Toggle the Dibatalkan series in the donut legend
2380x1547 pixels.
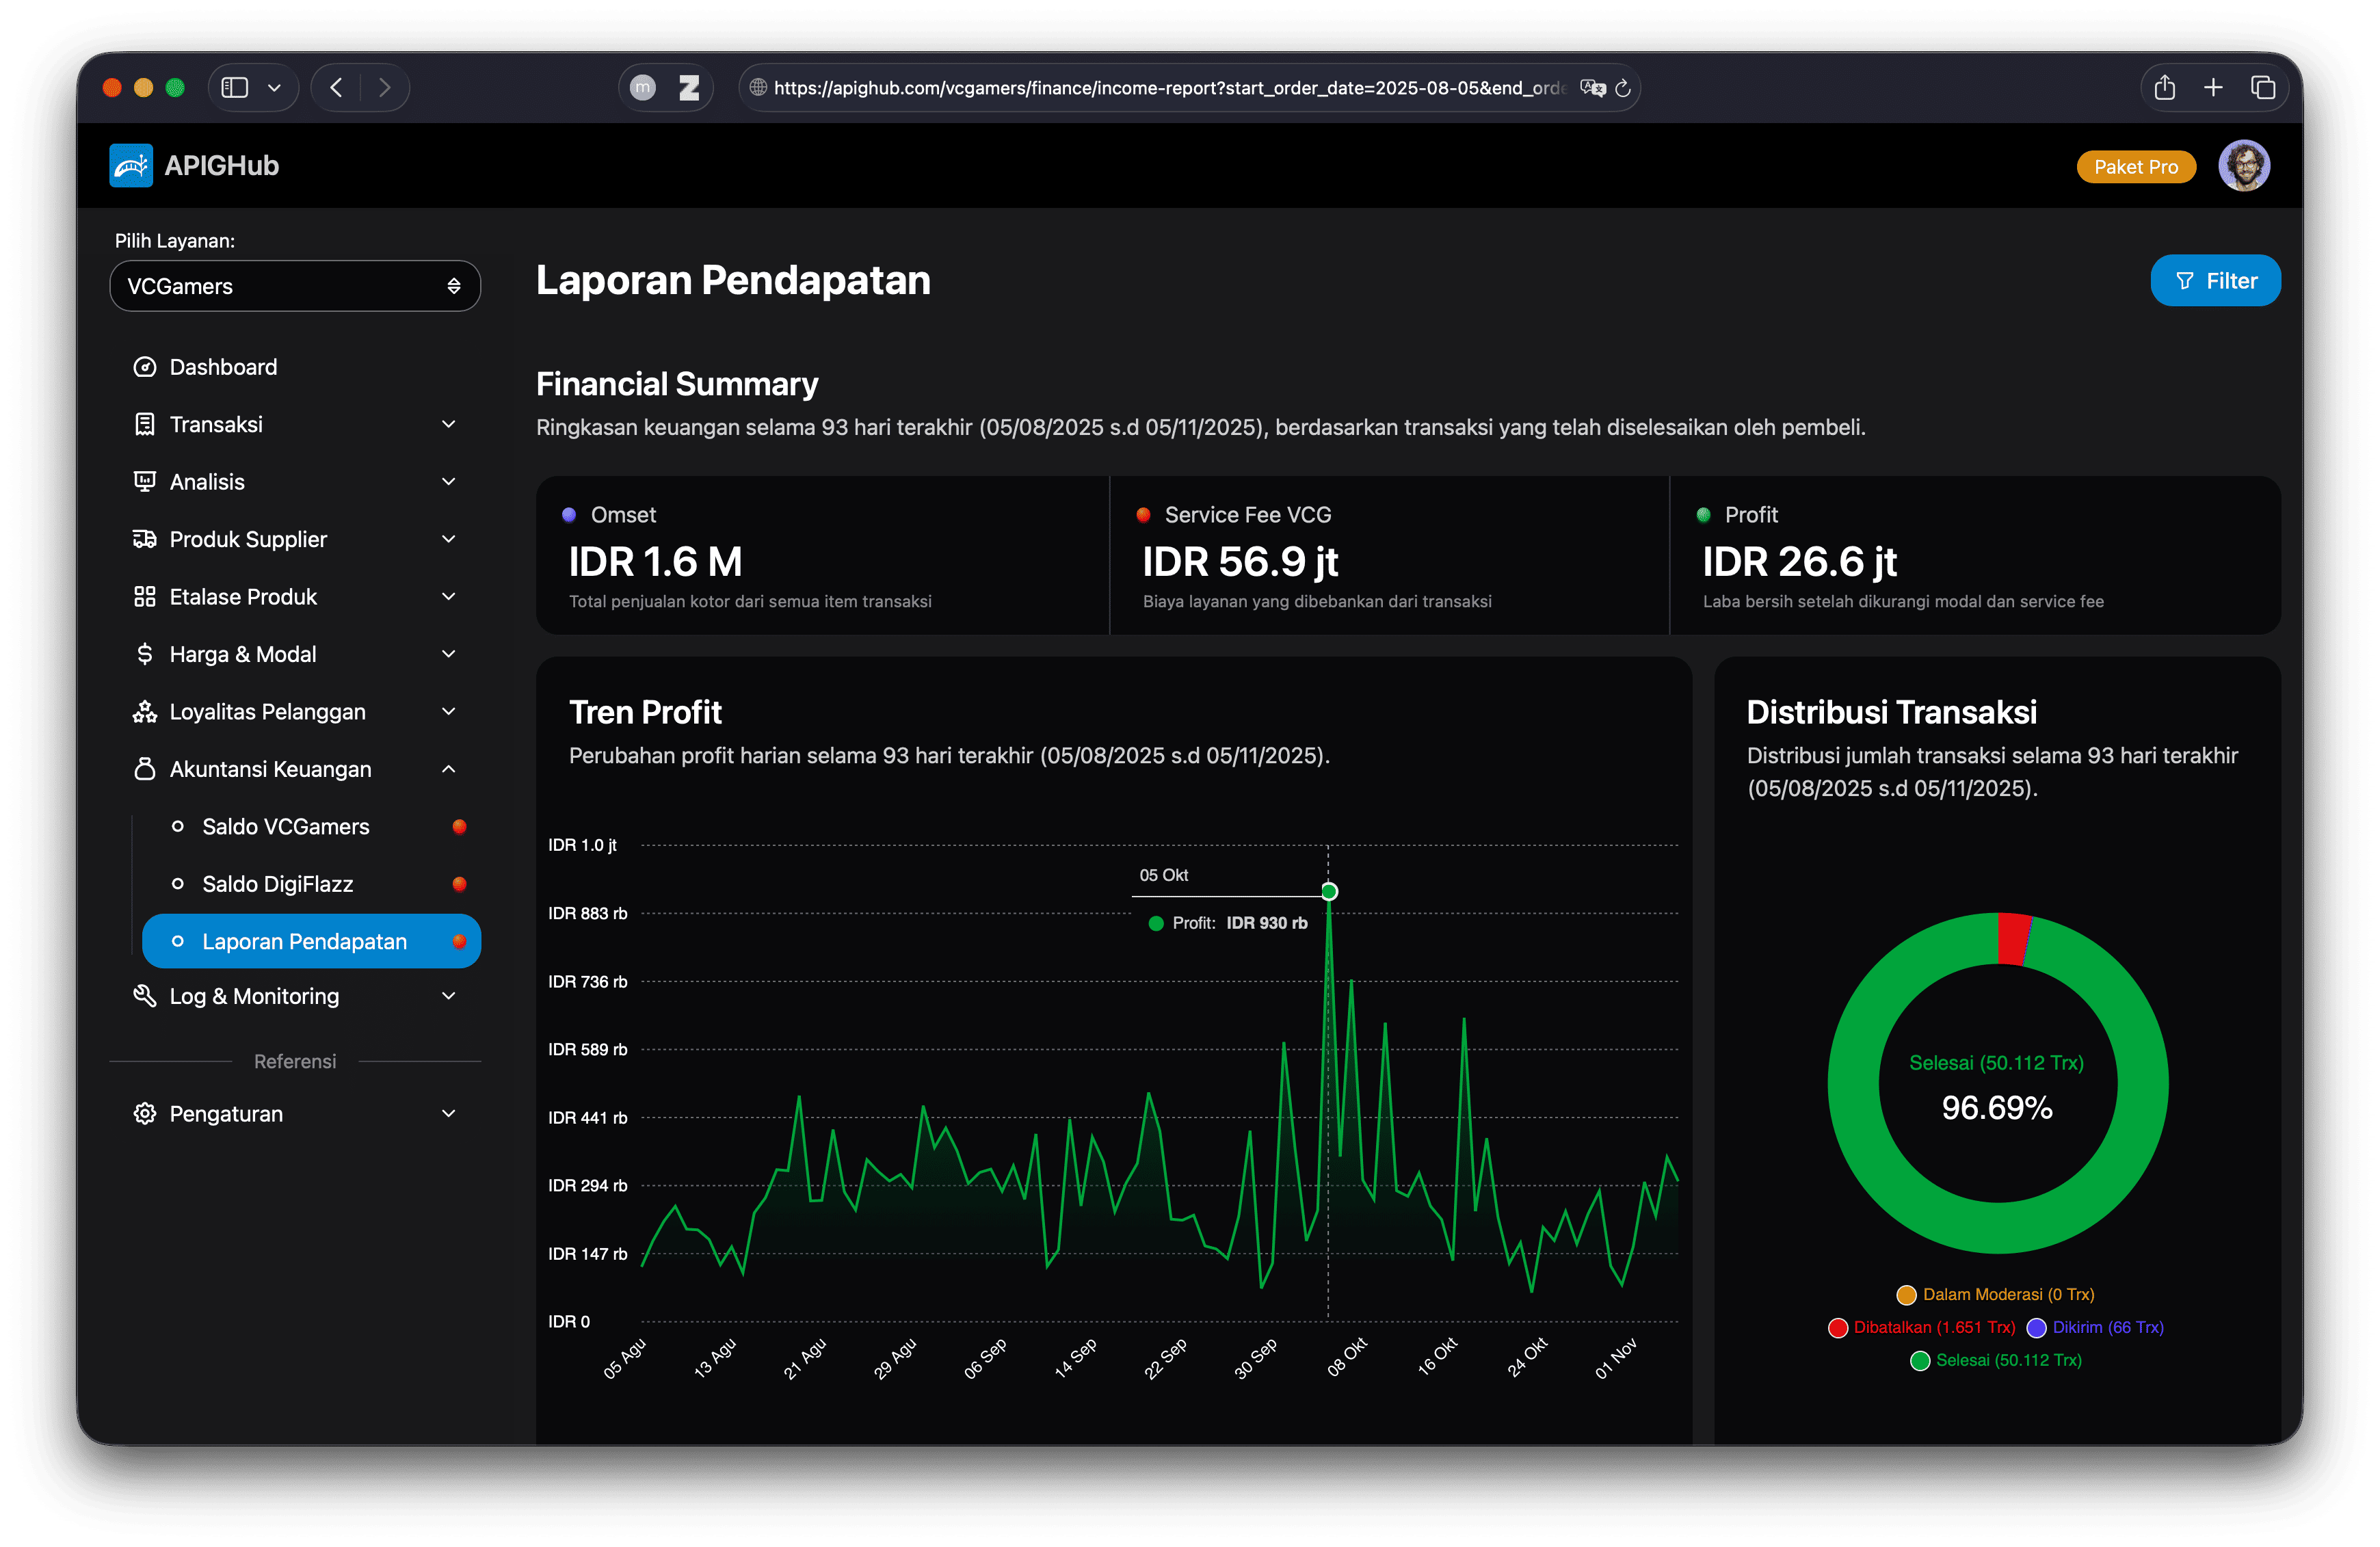pyautogui.click(x=1922, y=1327)
